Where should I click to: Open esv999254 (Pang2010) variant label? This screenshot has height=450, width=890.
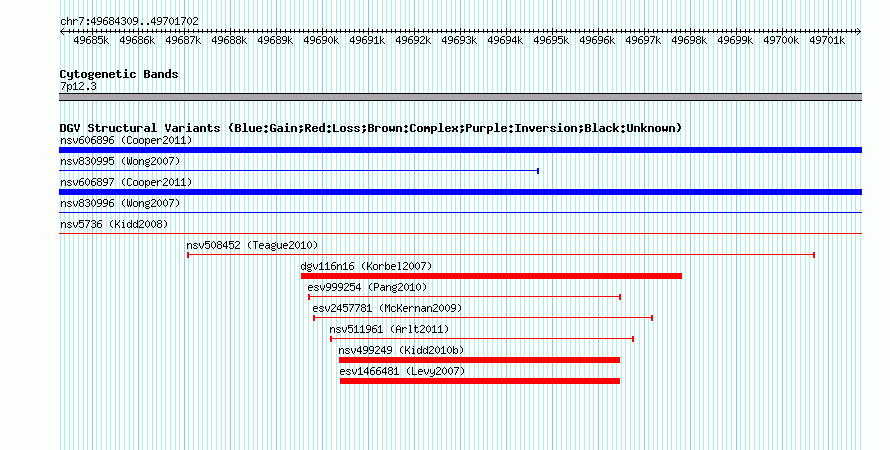click(x=367, y=287)
